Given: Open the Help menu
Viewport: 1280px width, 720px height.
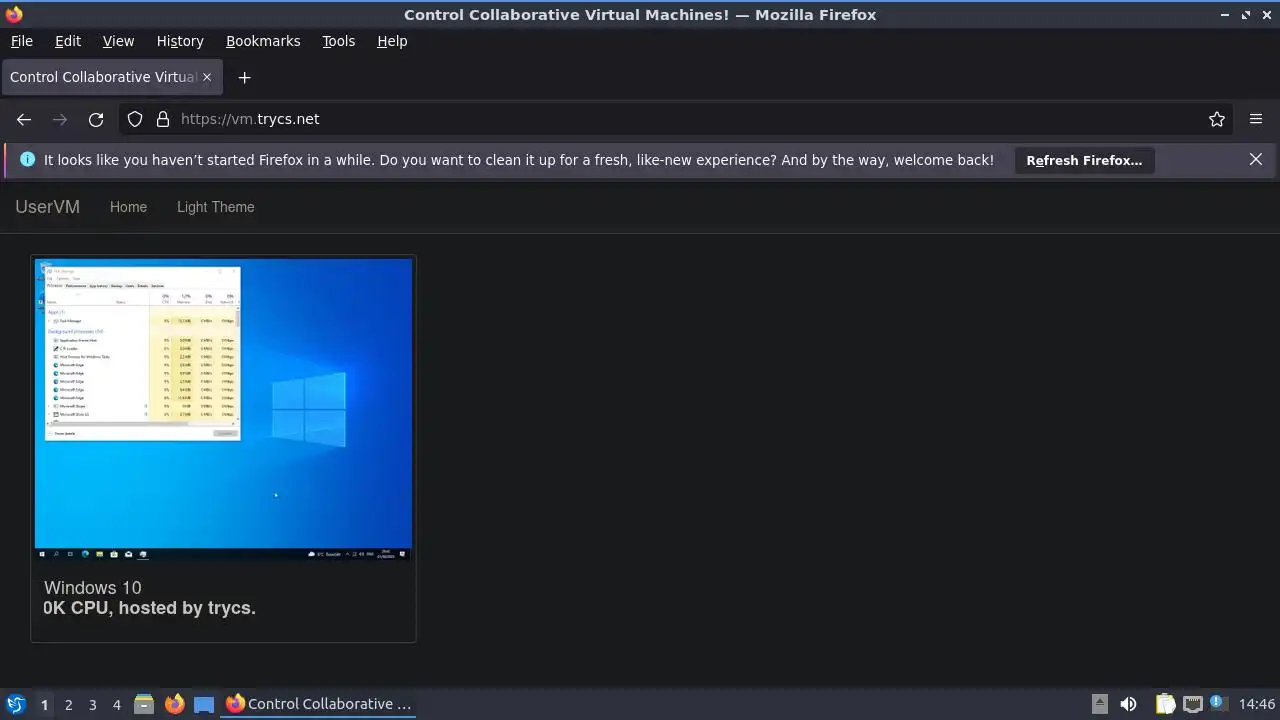Looking at the screenshot, I should pyautogui.click(x=392, y=41).
